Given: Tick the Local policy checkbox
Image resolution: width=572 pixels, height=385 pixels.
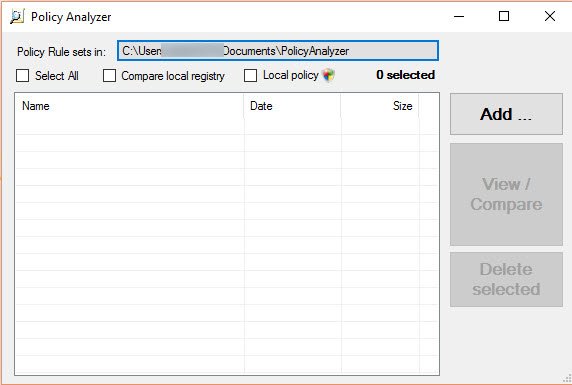Looking at the screenshot, I should coord(250,76).
